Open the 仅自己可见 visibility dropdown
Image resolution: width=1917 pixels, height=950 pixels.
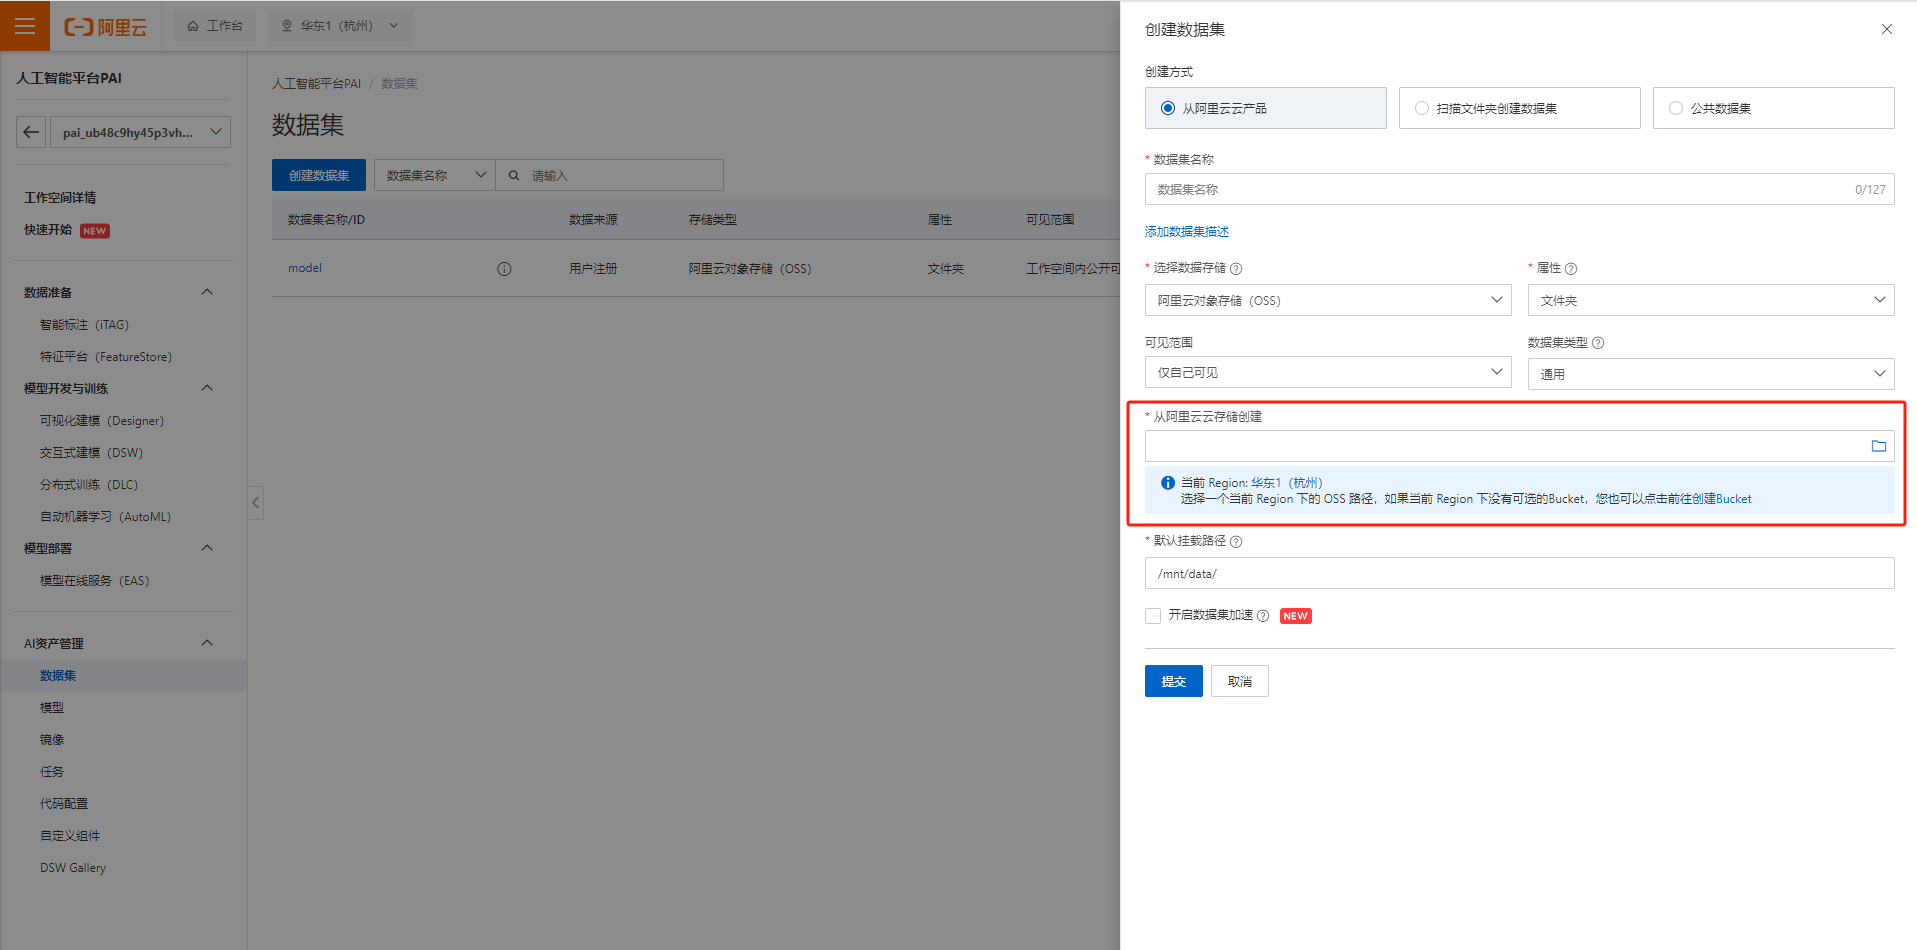[x=1328, y=372]
